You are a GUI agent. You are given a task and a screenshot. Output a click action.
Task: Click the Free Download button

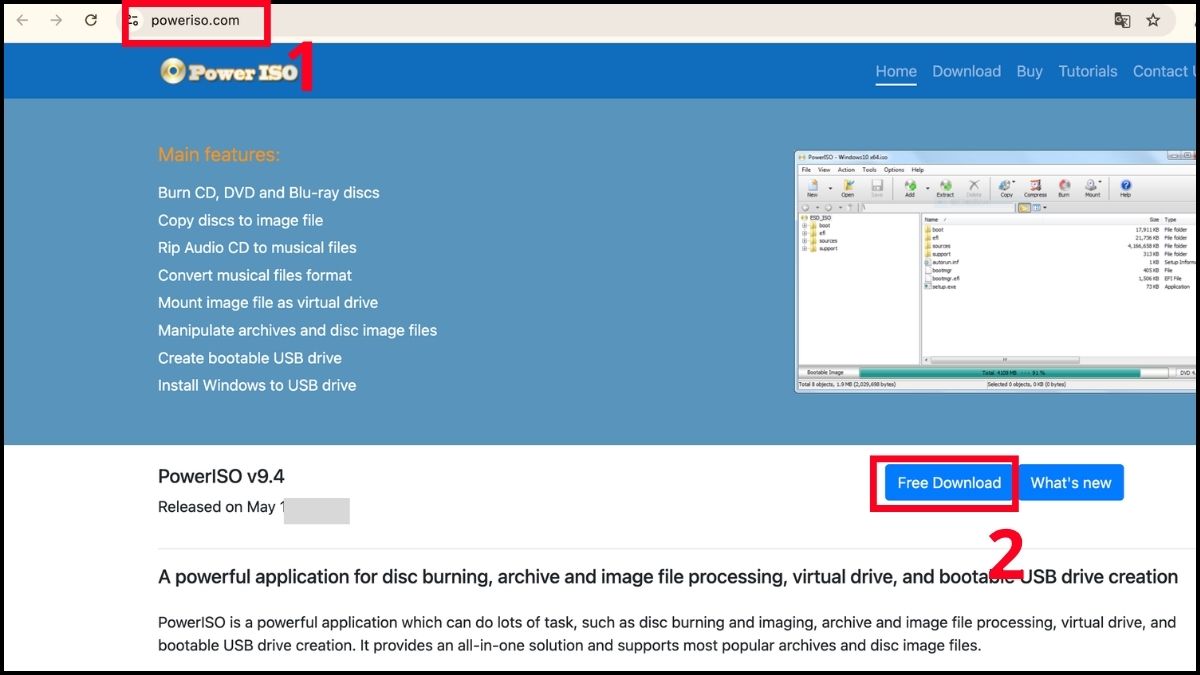coord(949,483)
